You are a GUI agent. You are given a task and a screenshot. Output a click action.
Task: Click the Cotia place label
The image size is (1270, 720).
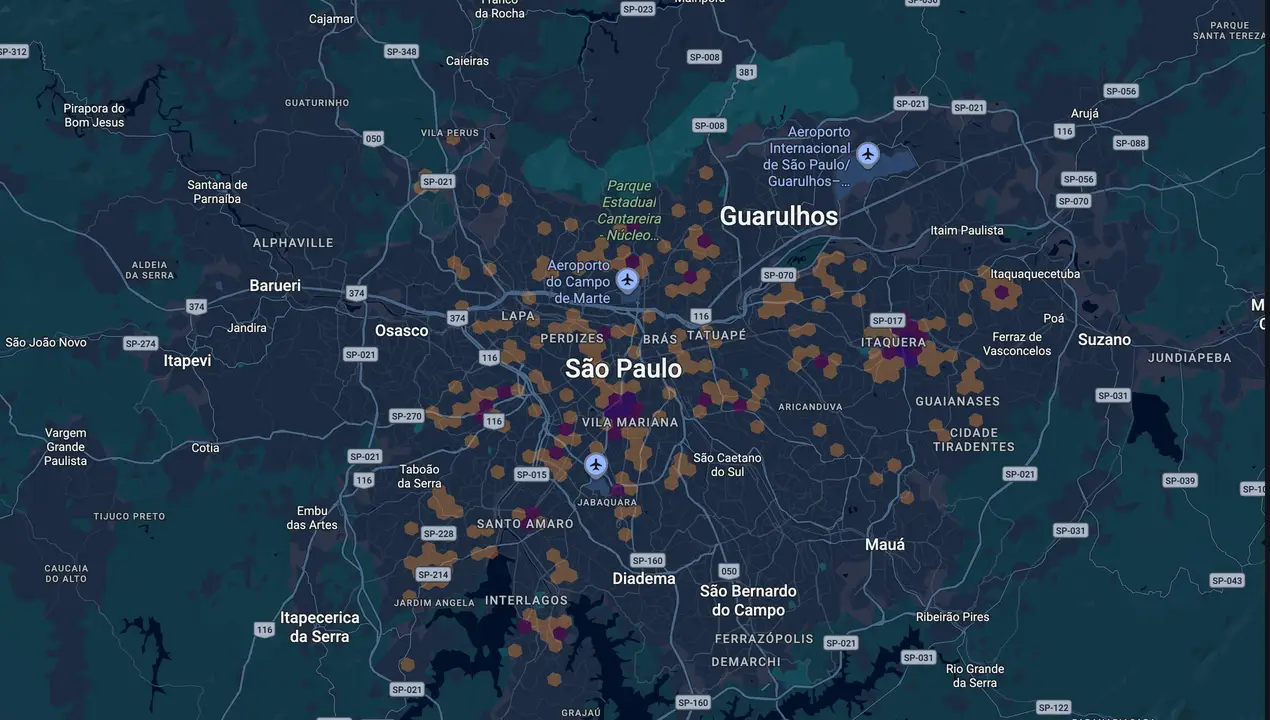205,448
